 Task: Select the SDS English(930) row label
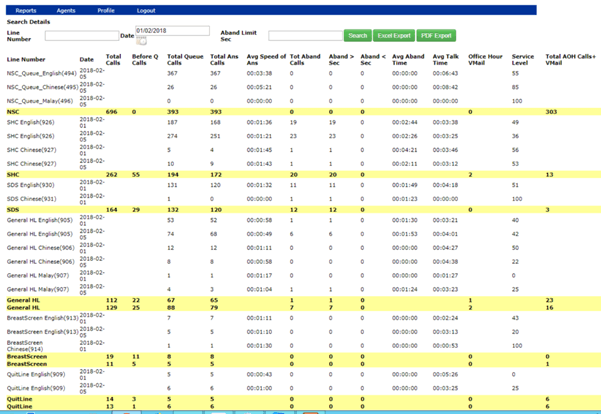coord(30,185)
